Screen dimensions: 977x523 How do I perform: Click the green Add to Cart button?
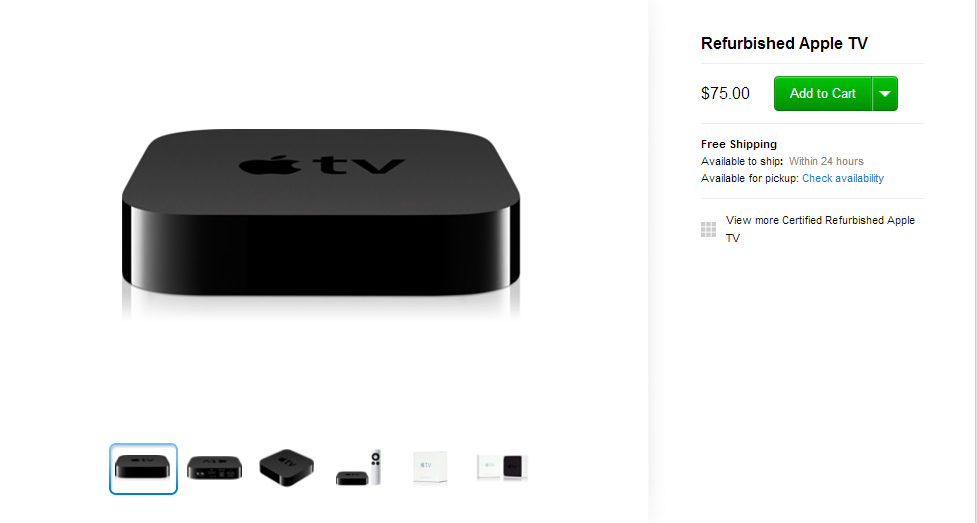click(x=822, y=94)
